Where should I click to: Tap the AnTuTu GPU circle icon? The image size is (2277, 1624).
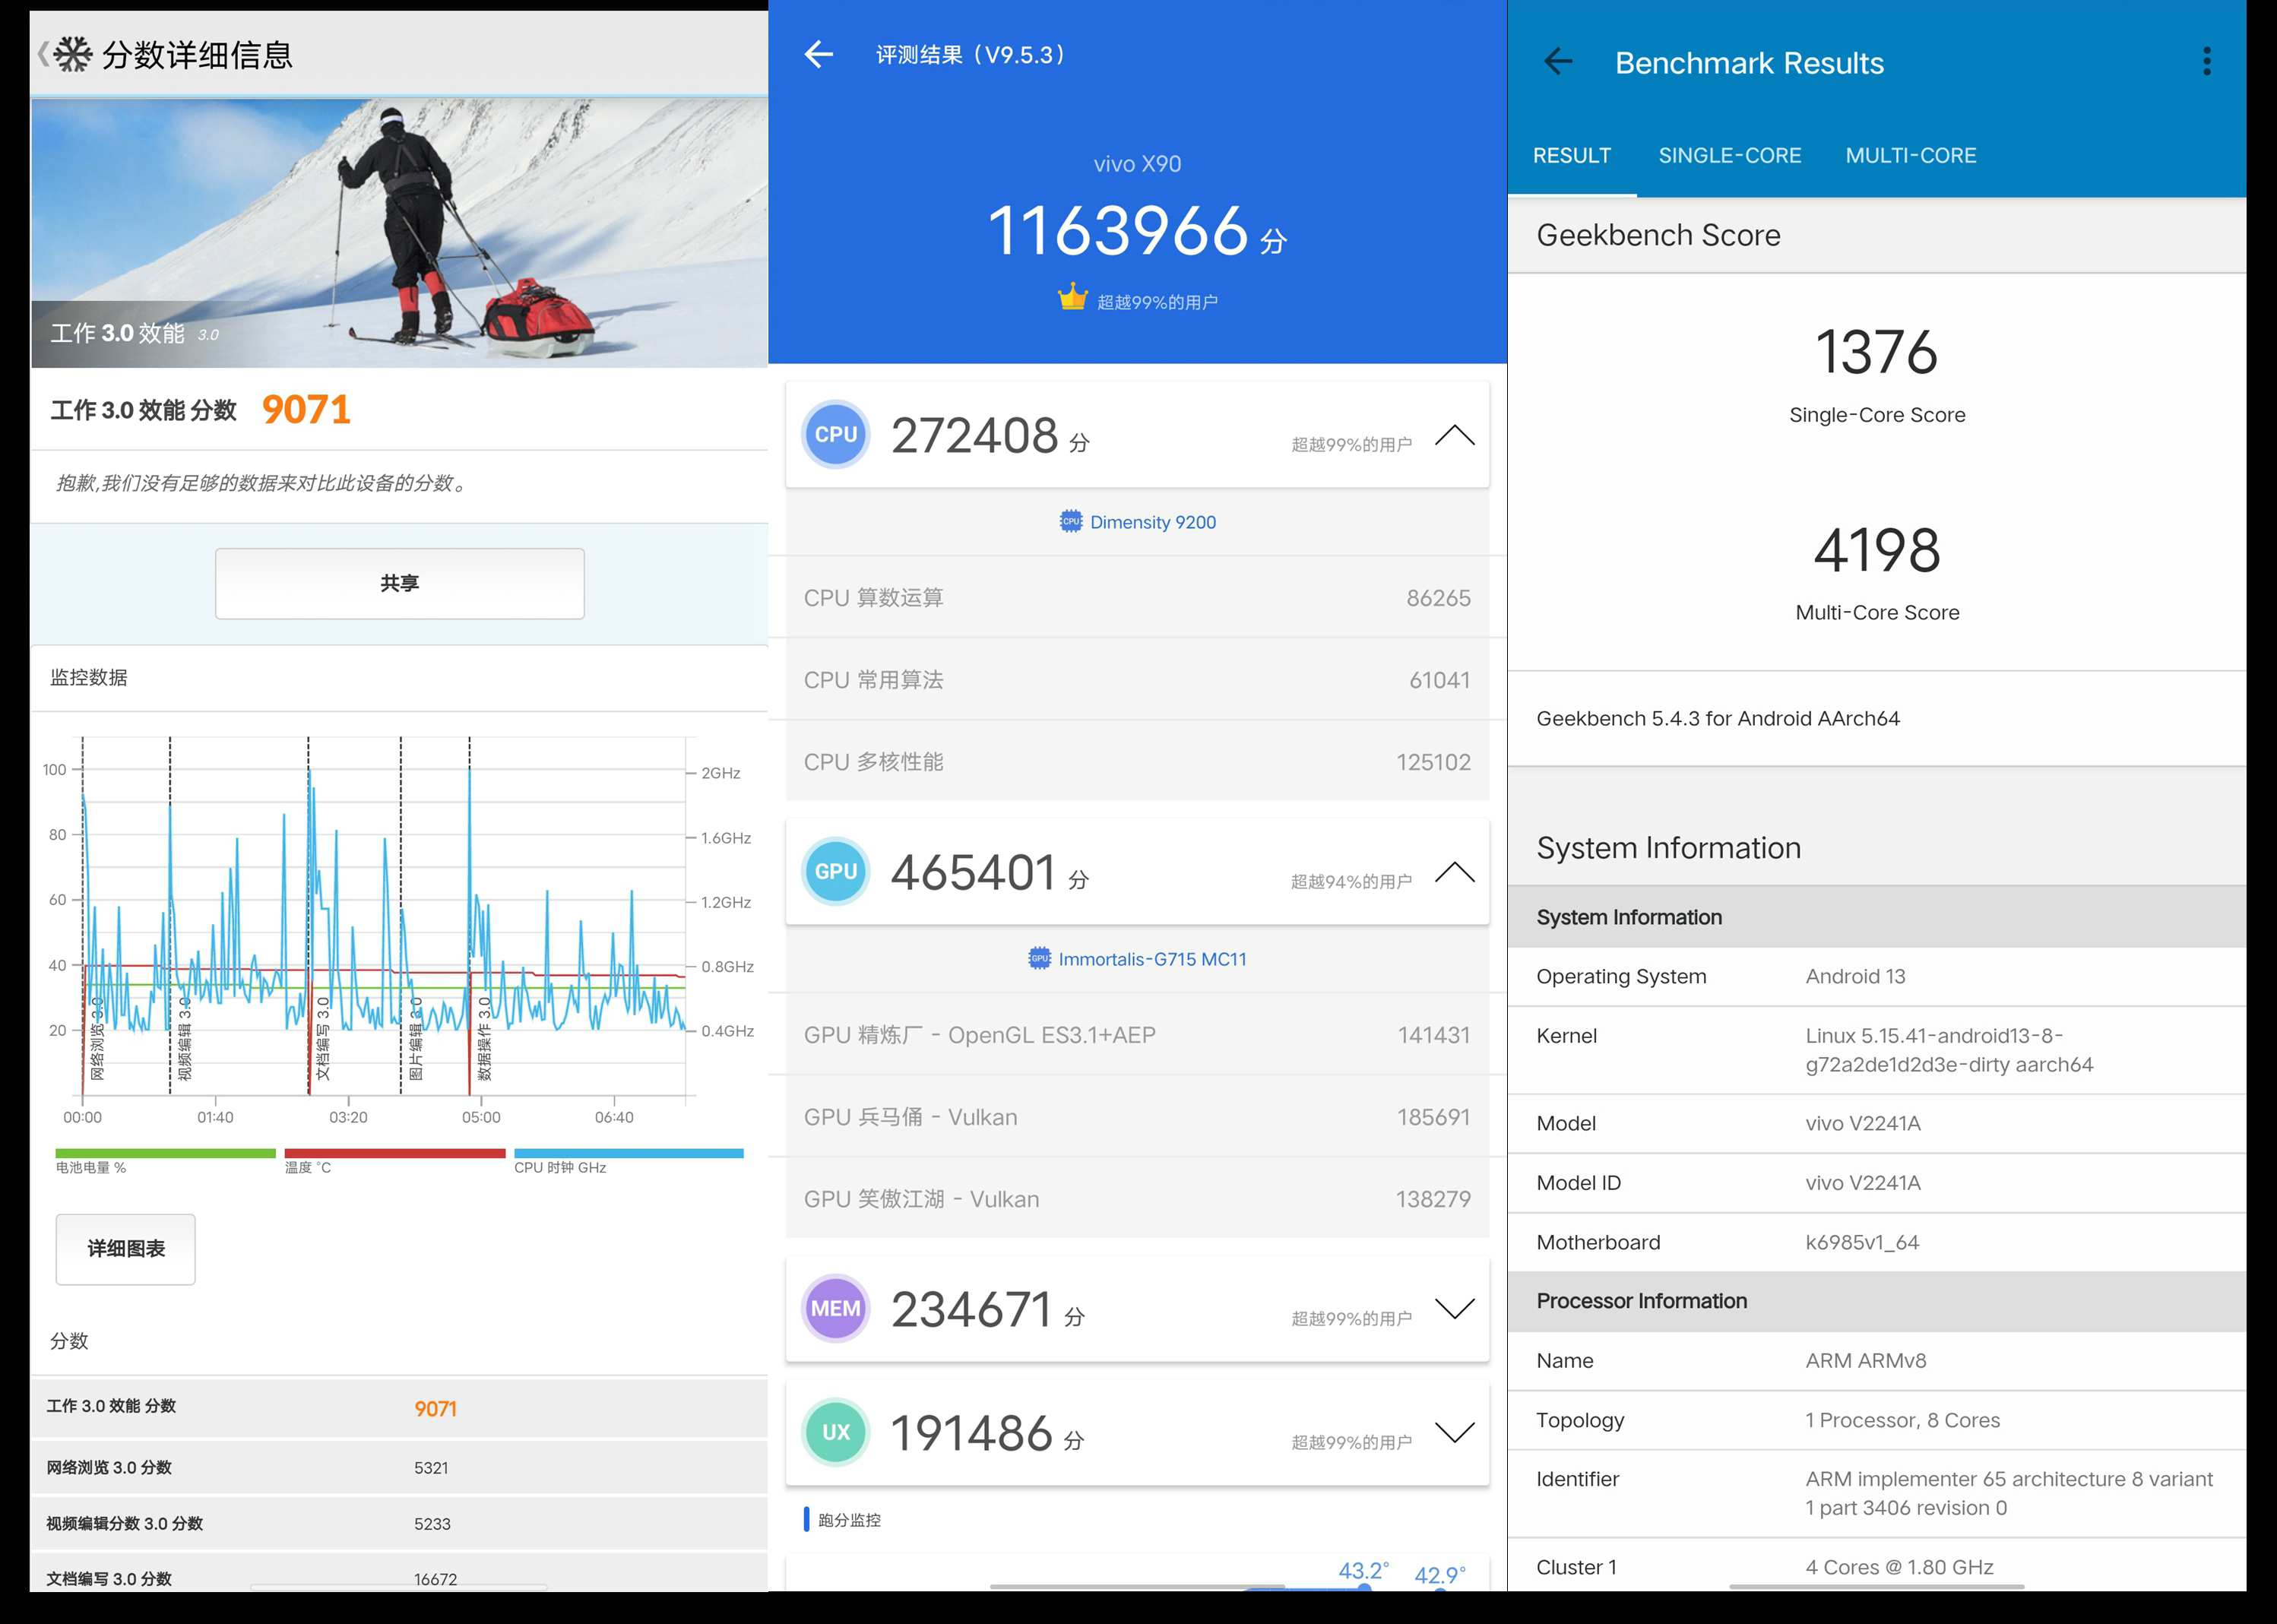click(836, 871)
